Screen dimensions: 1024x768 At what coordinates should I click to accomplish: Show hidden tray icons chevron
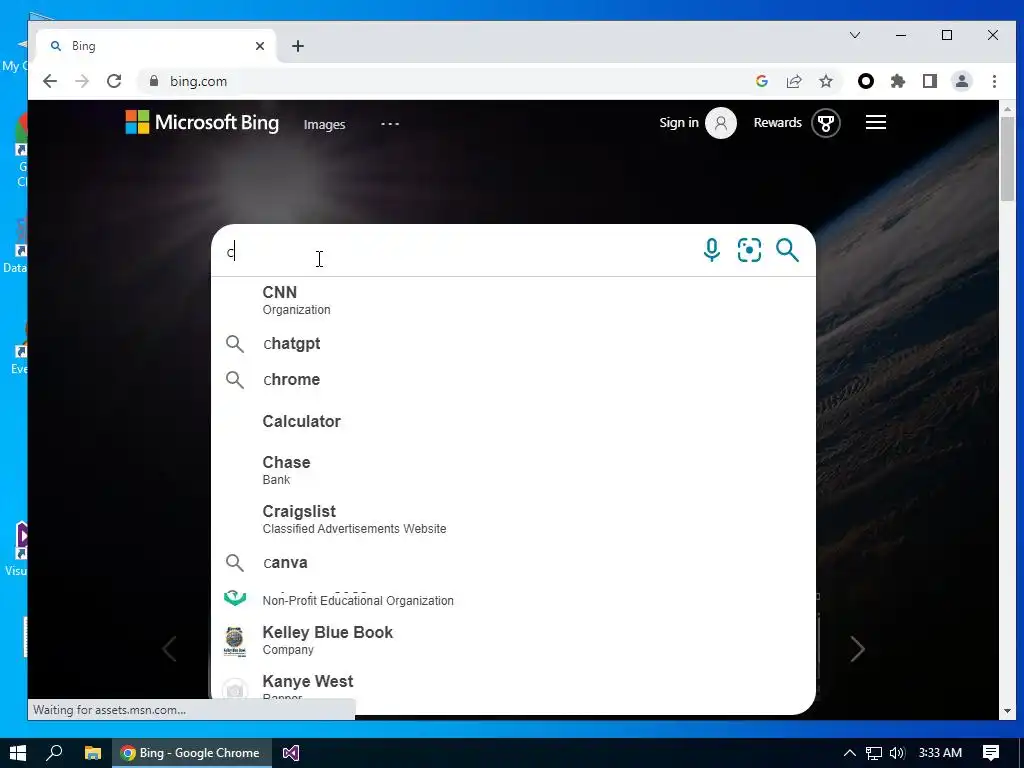[x=849, y=753]
